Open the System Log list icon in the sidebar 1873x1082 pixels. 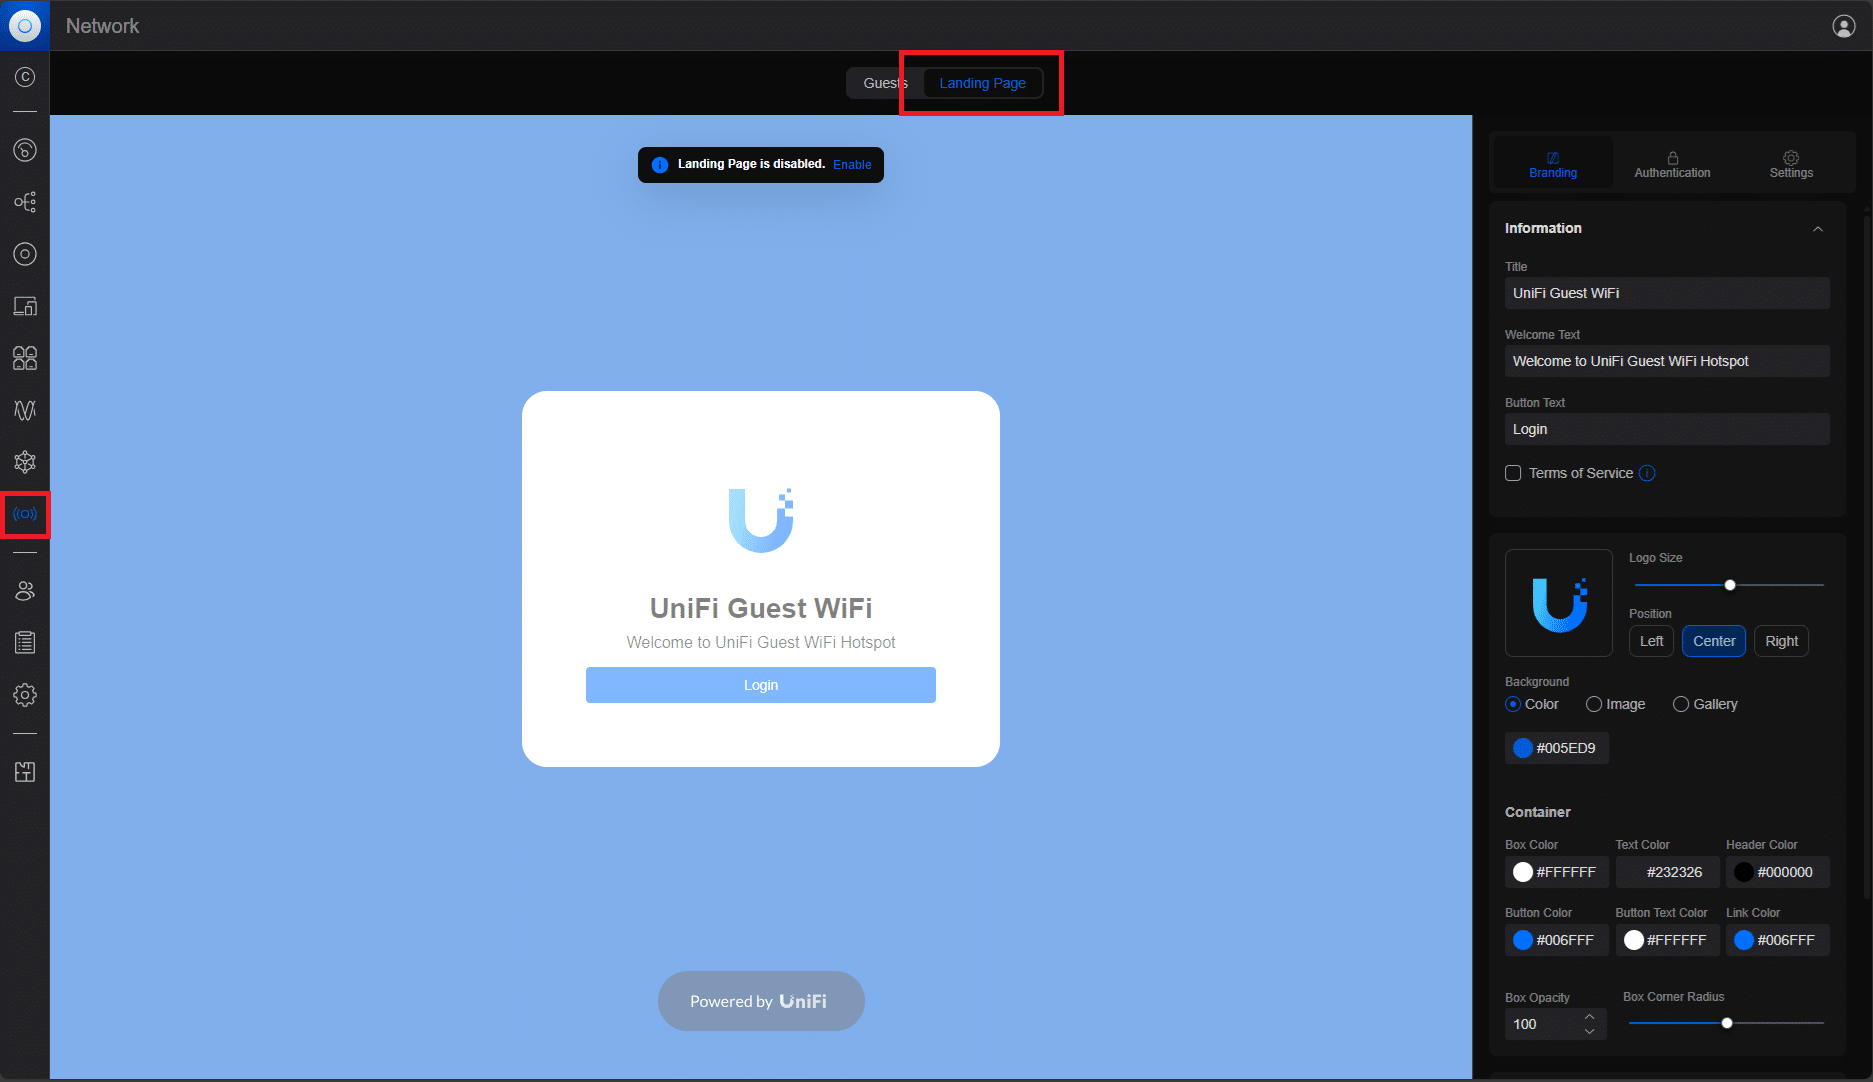25,643
